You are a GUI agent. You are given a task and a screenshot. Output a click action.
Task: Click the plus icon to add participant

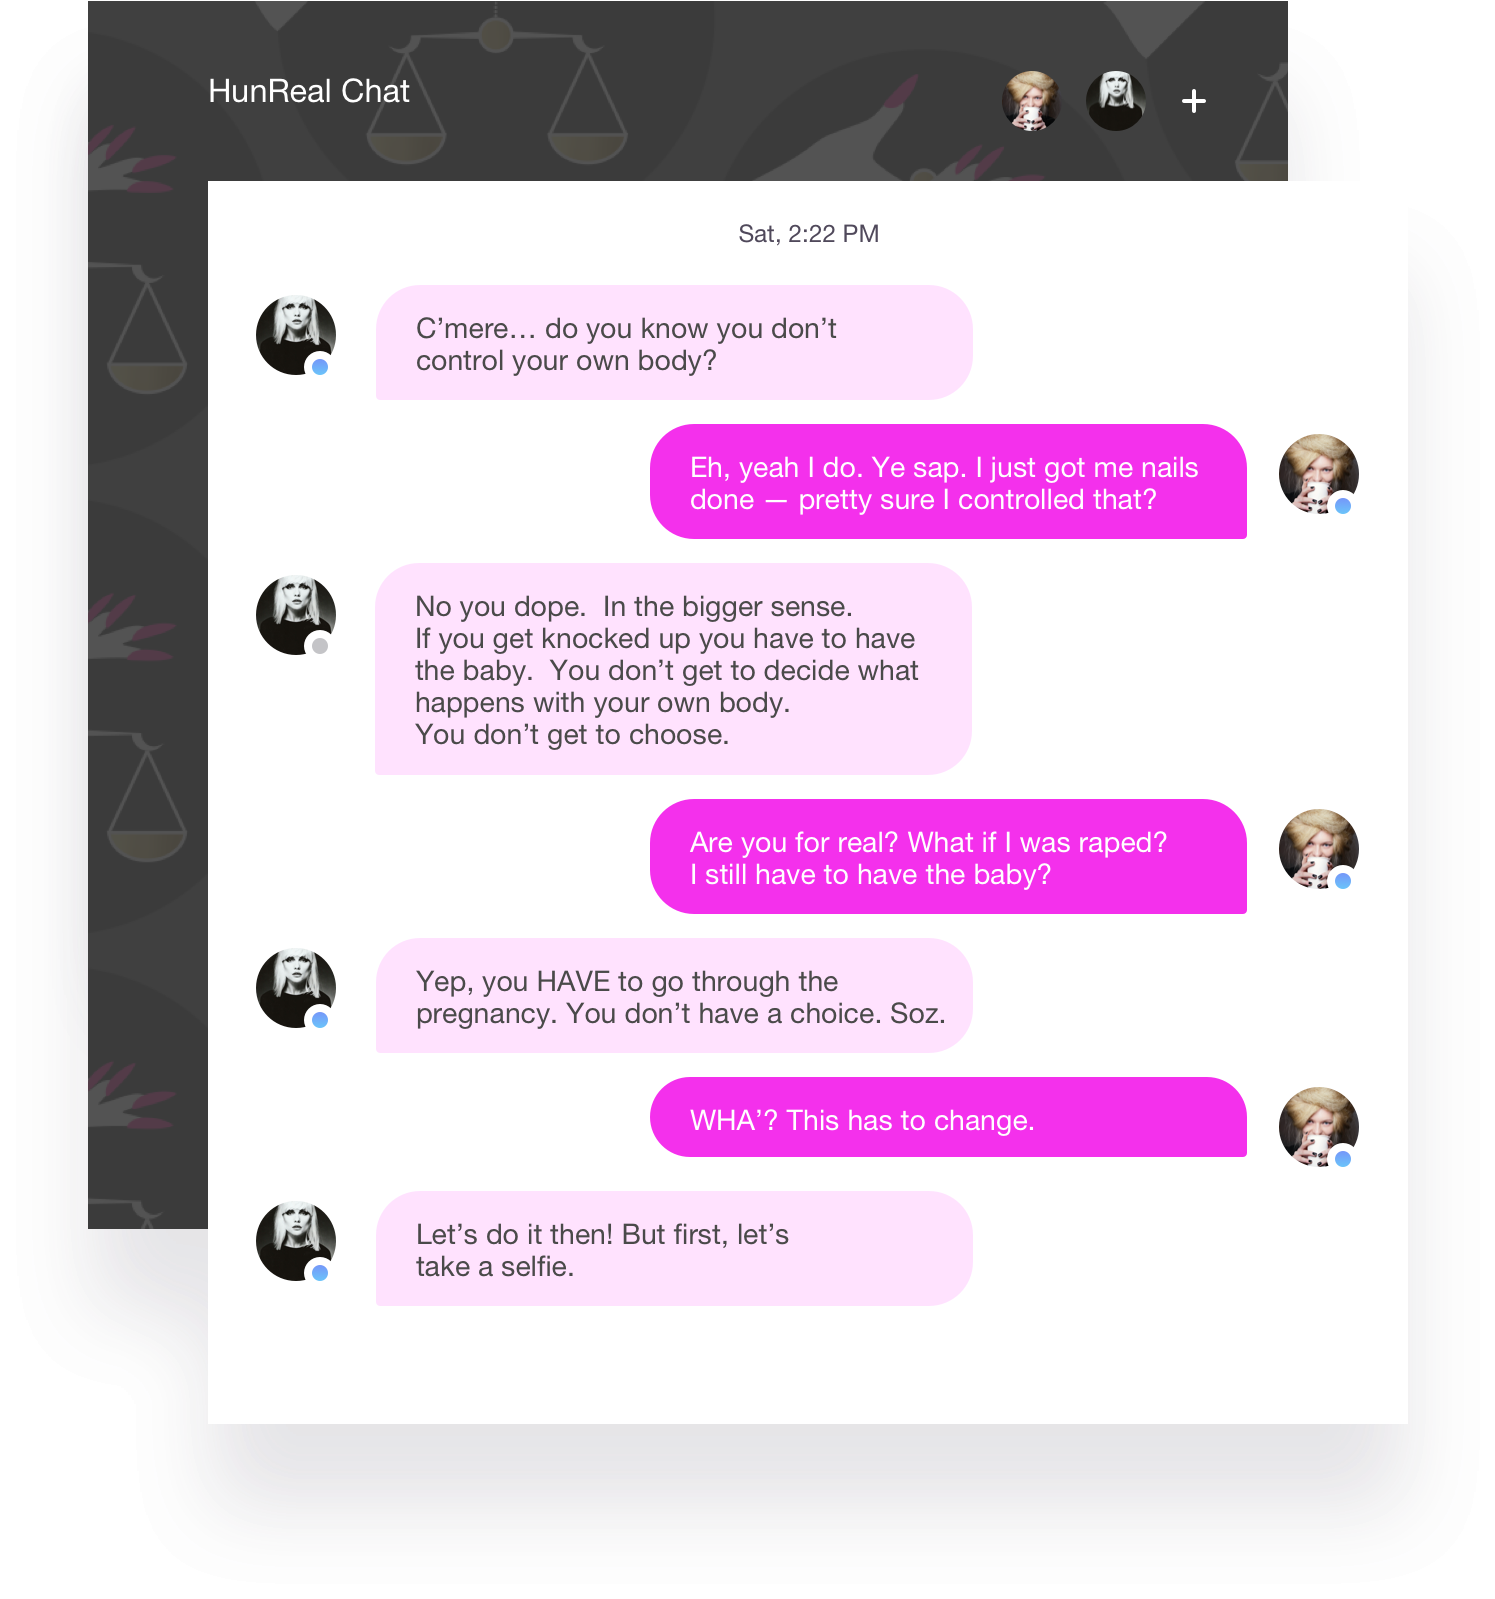[x=1193, y=101]
